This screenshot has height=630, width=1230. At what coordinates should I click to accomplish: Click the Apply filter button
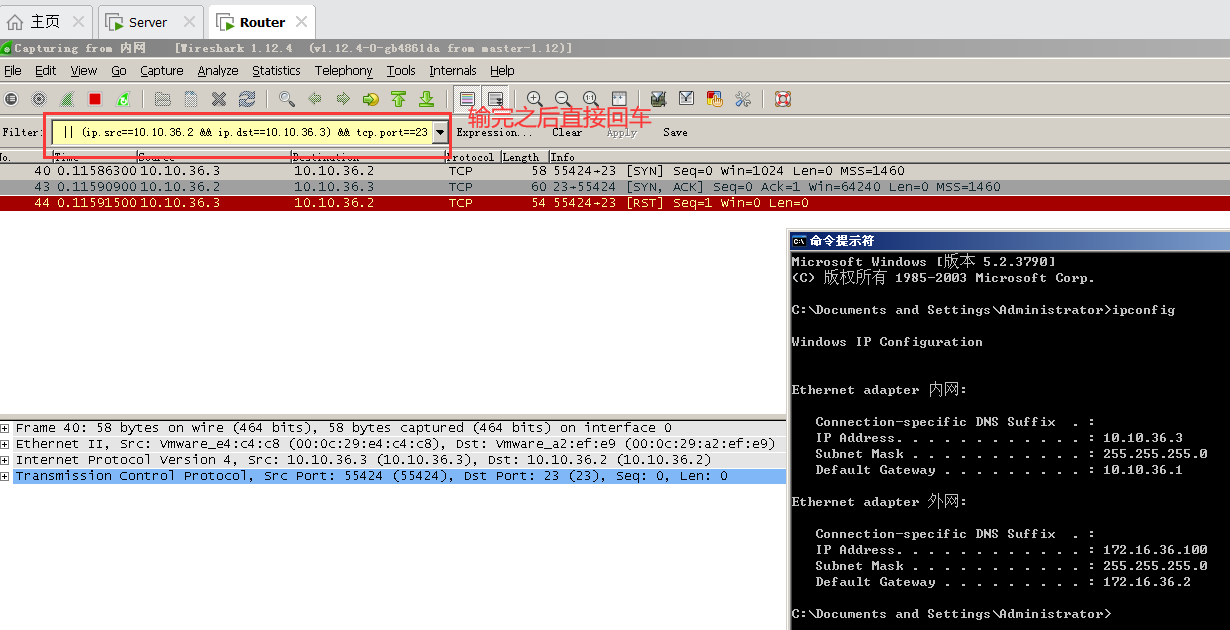[x=621, y=132]
